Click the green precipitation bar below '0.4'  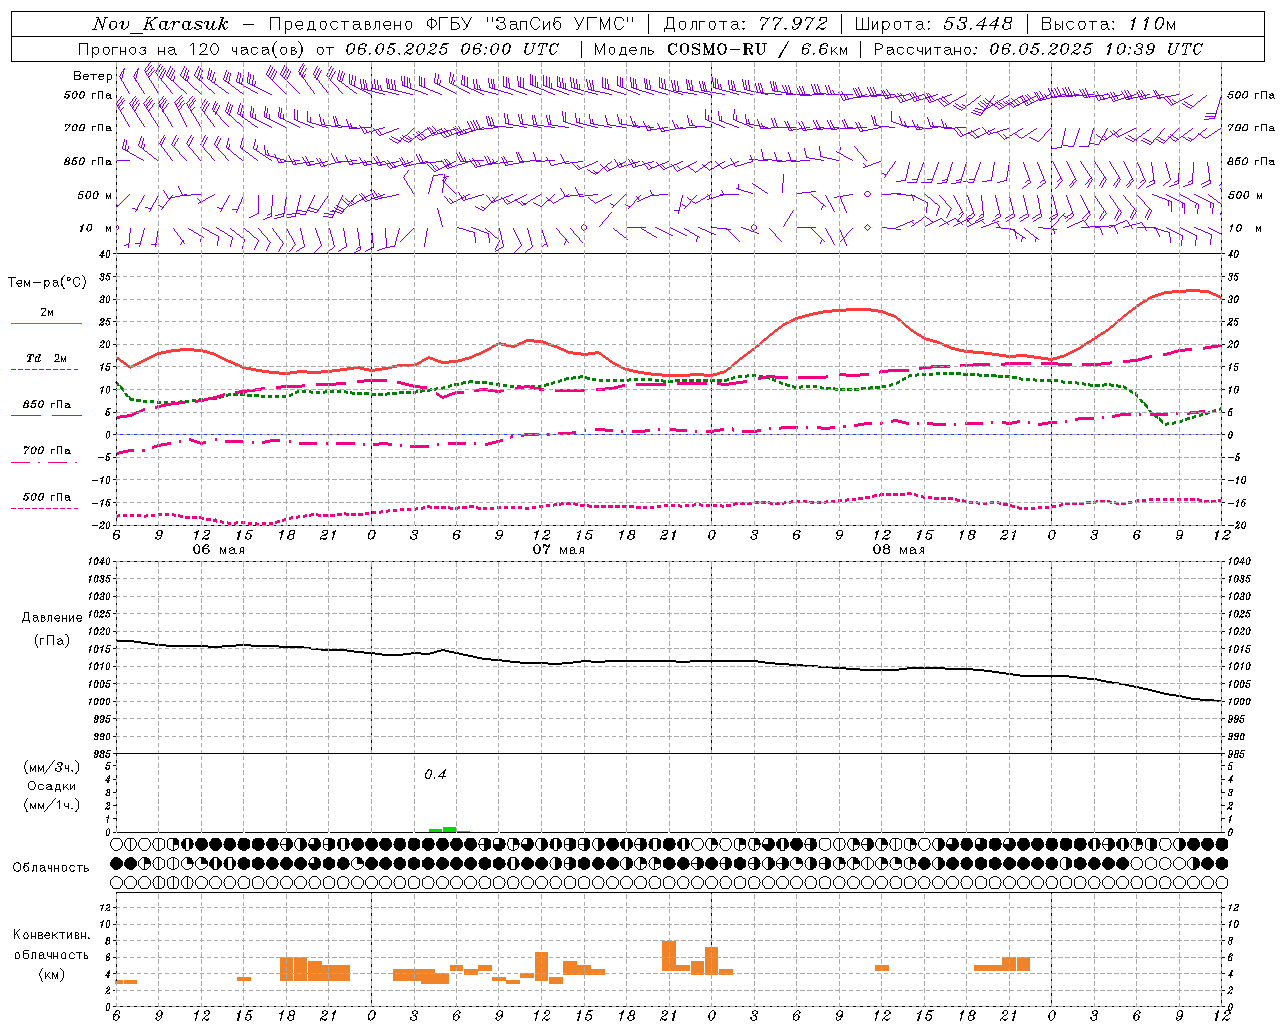pos(443,829)
